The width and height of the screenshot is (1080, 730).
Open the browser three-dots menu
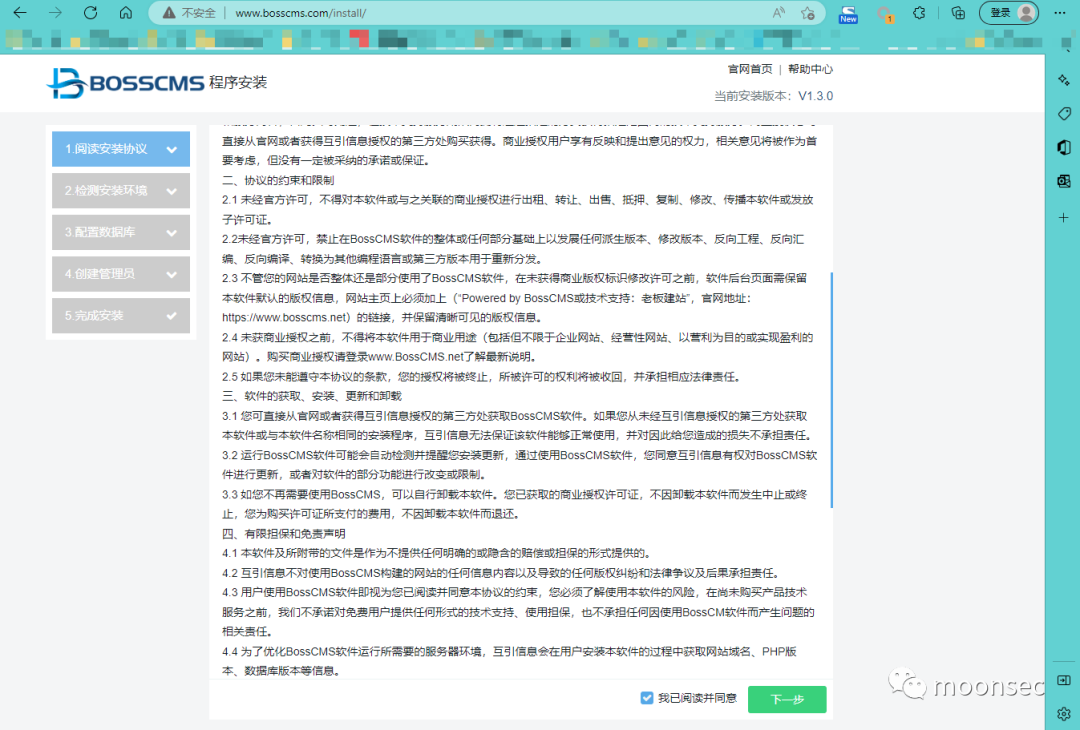[x=1060, y=13]
